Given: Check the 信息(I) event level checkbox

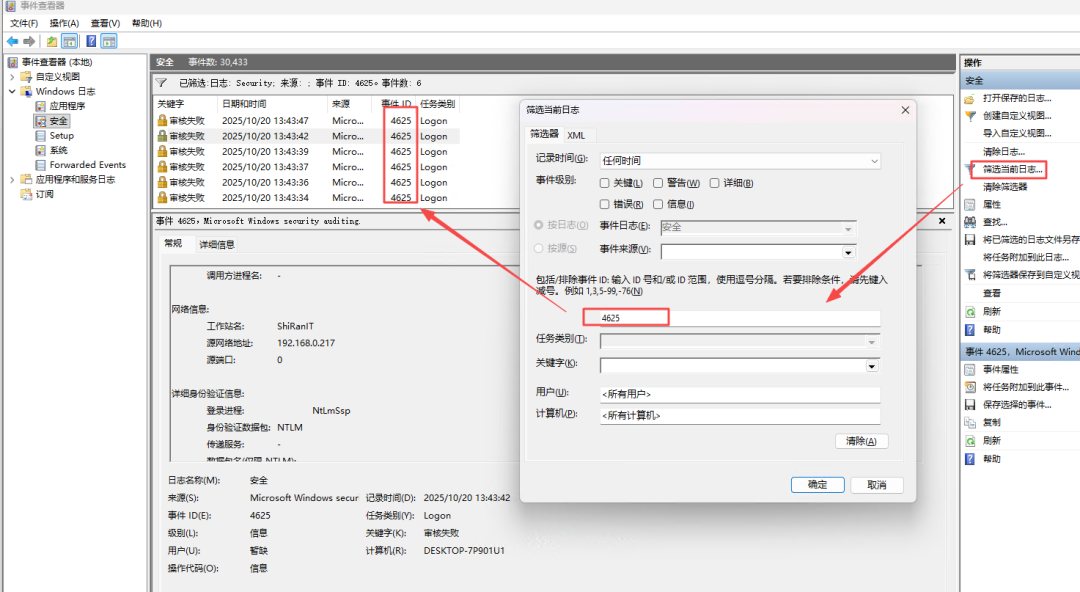Looking at the screenshot, I should [658, 204].
